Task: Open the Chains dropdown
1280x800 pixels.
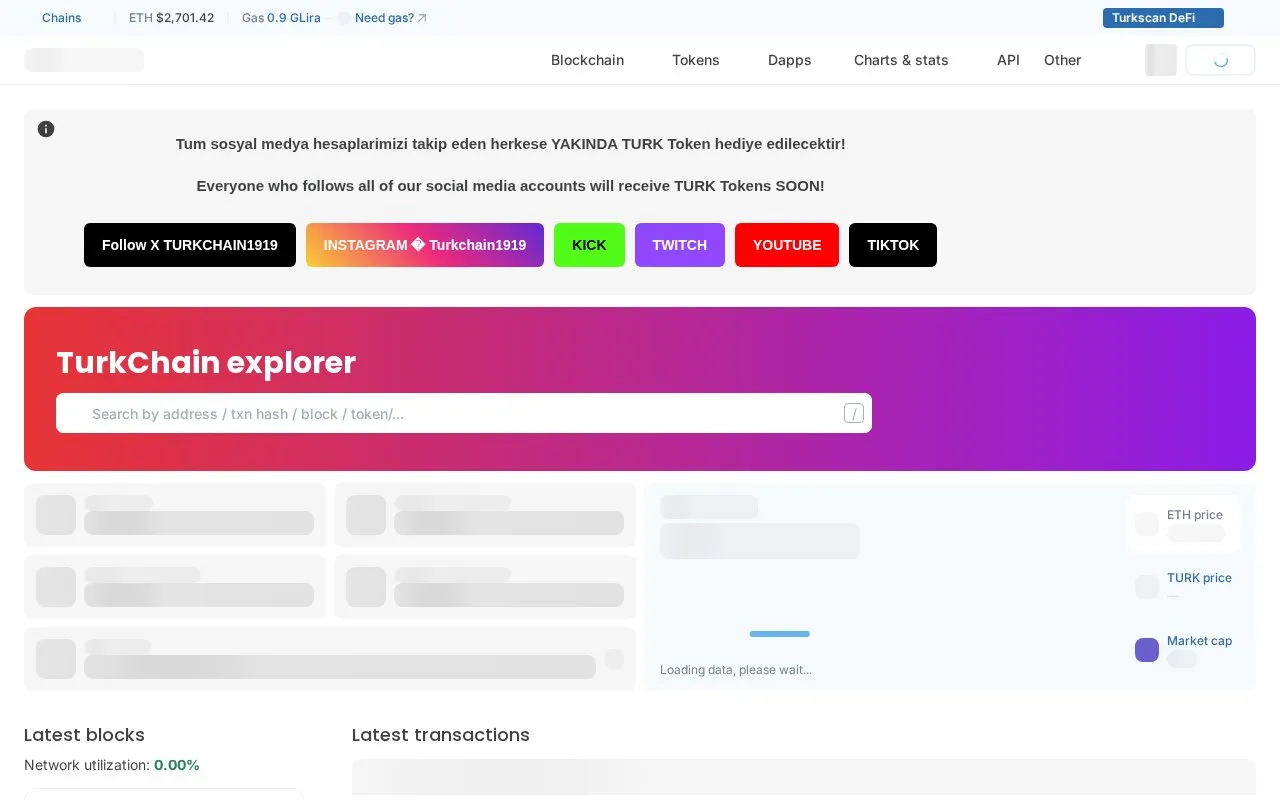Action: pyautogui.click(x=62, y=18)
